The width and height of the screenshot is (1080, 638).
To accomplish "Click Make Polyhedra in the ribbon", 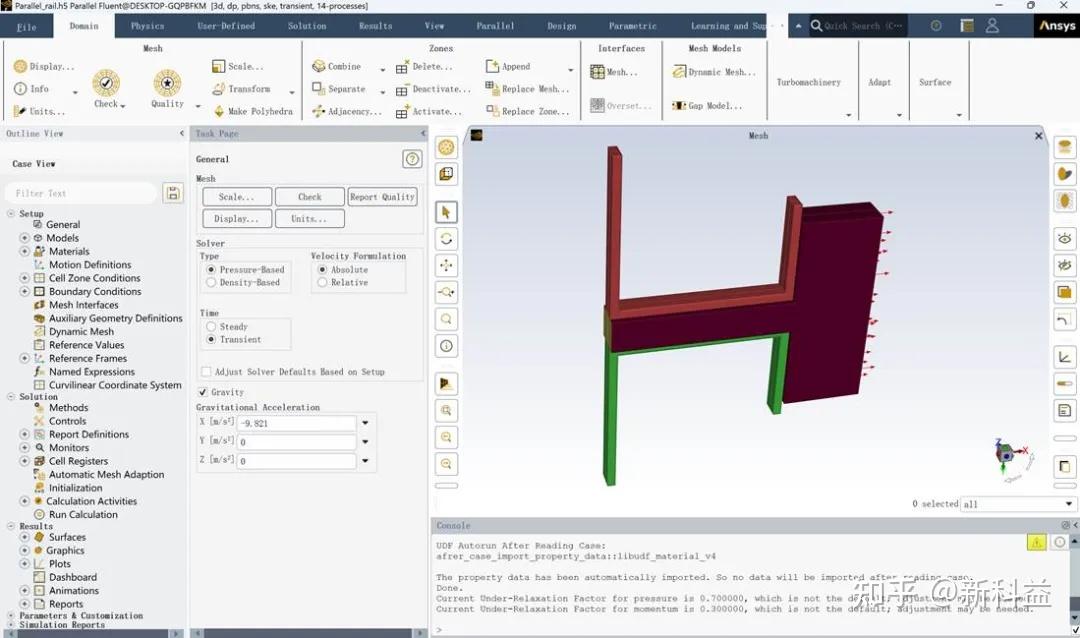I will click(x=253, y=111).
